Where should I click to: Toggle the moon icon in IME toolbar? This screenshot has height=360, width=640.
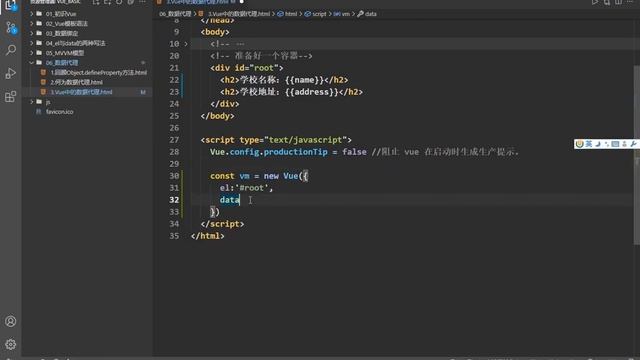(x=598, y=144)
